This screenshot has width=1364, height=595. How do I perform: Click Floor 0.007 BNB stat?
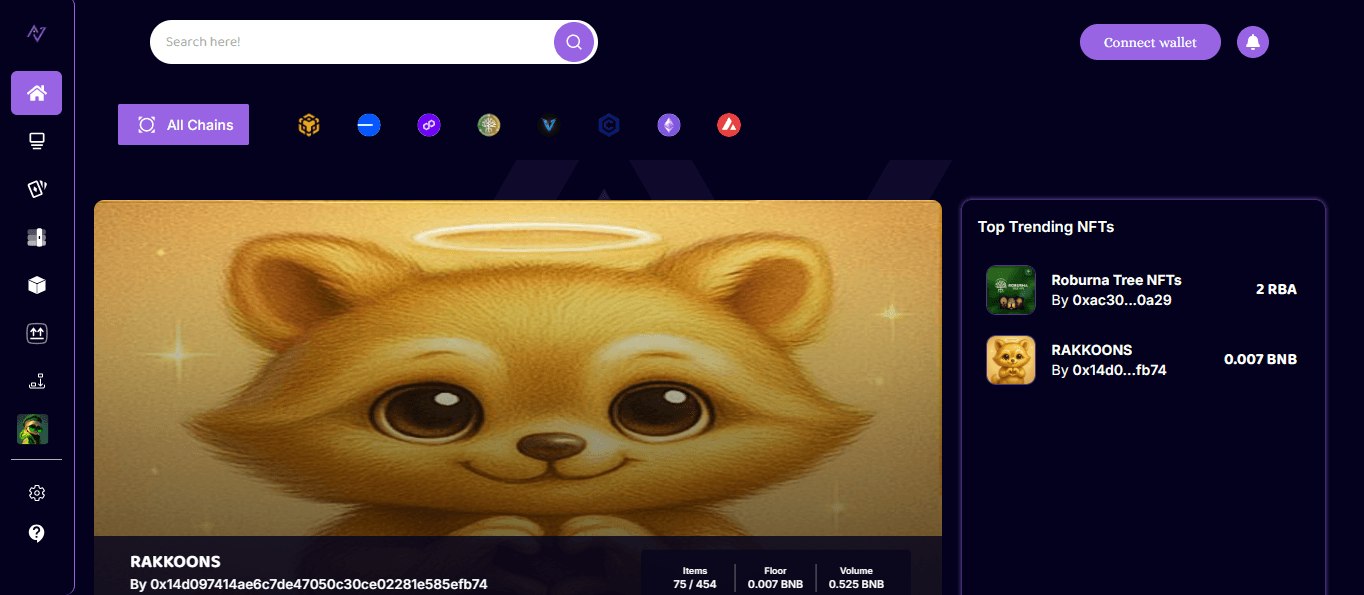[775, 578]
